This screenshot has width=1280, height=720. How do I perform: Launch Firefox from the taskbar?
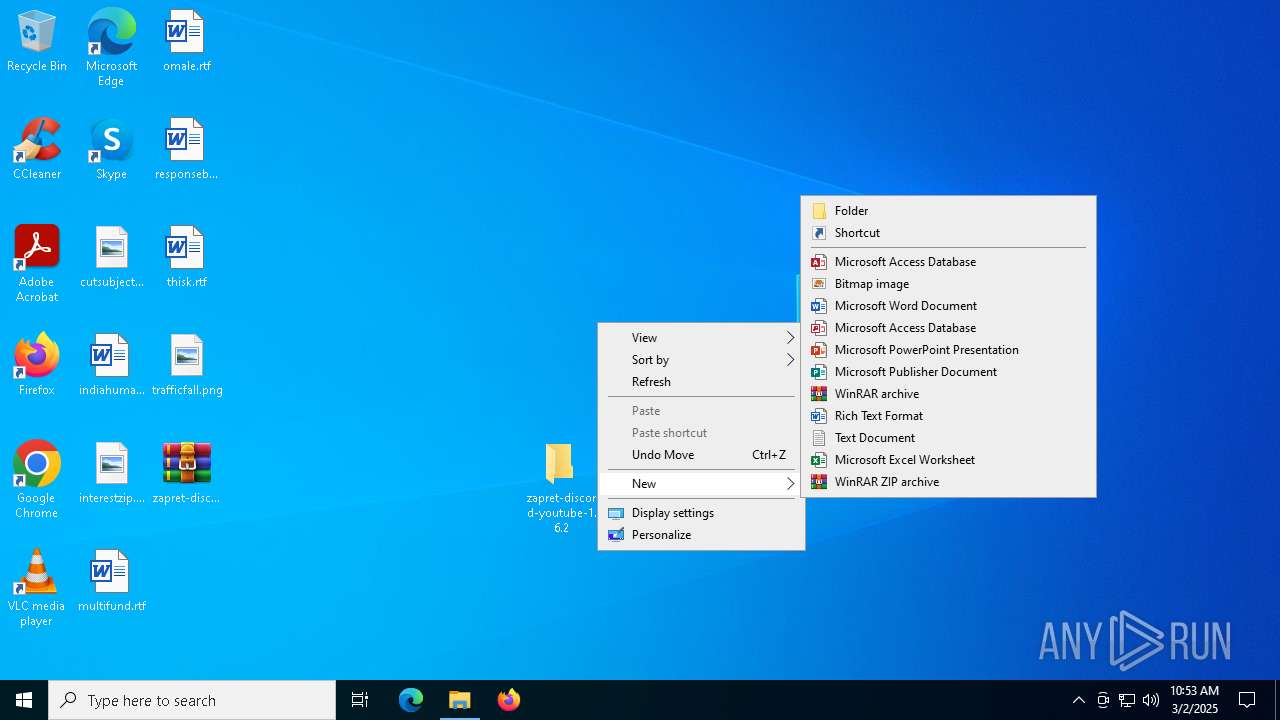(509, 700)
